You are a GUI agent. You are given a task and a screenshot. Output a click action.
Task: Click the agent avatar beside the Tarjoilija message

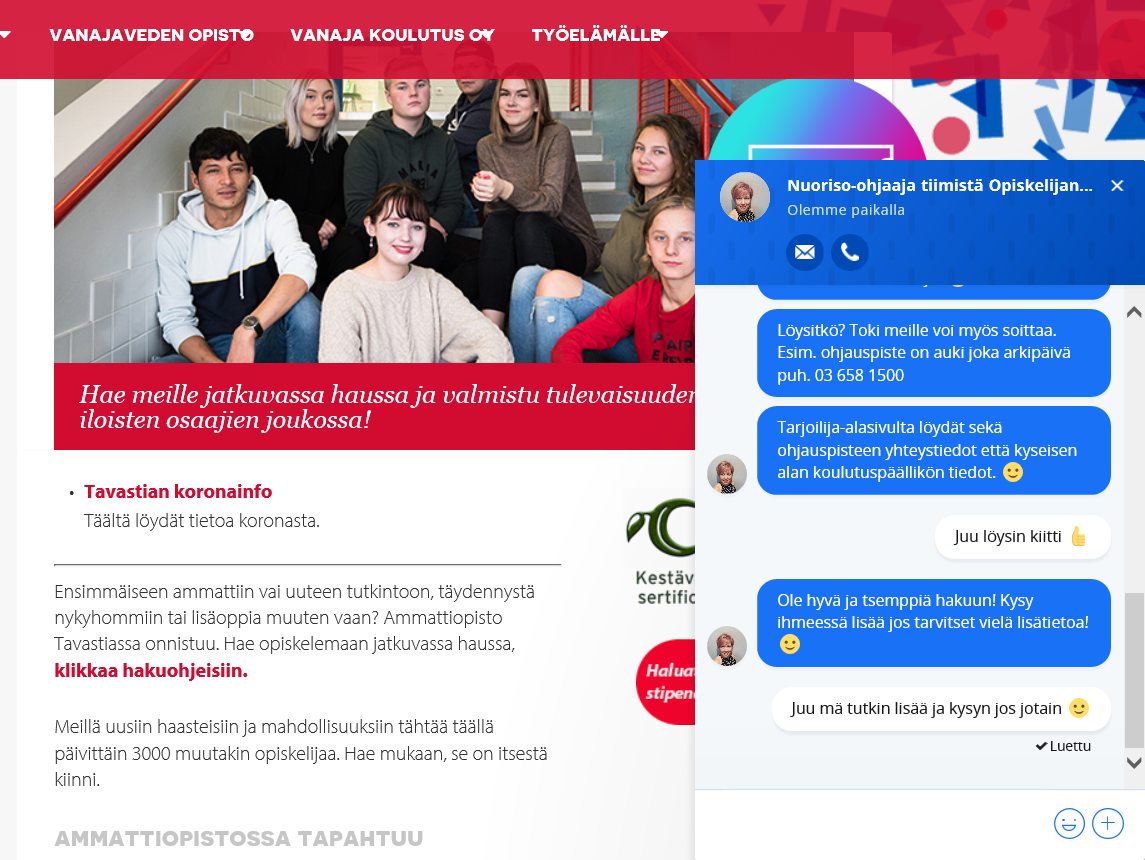pyautogui.click(x=727, y=474)
